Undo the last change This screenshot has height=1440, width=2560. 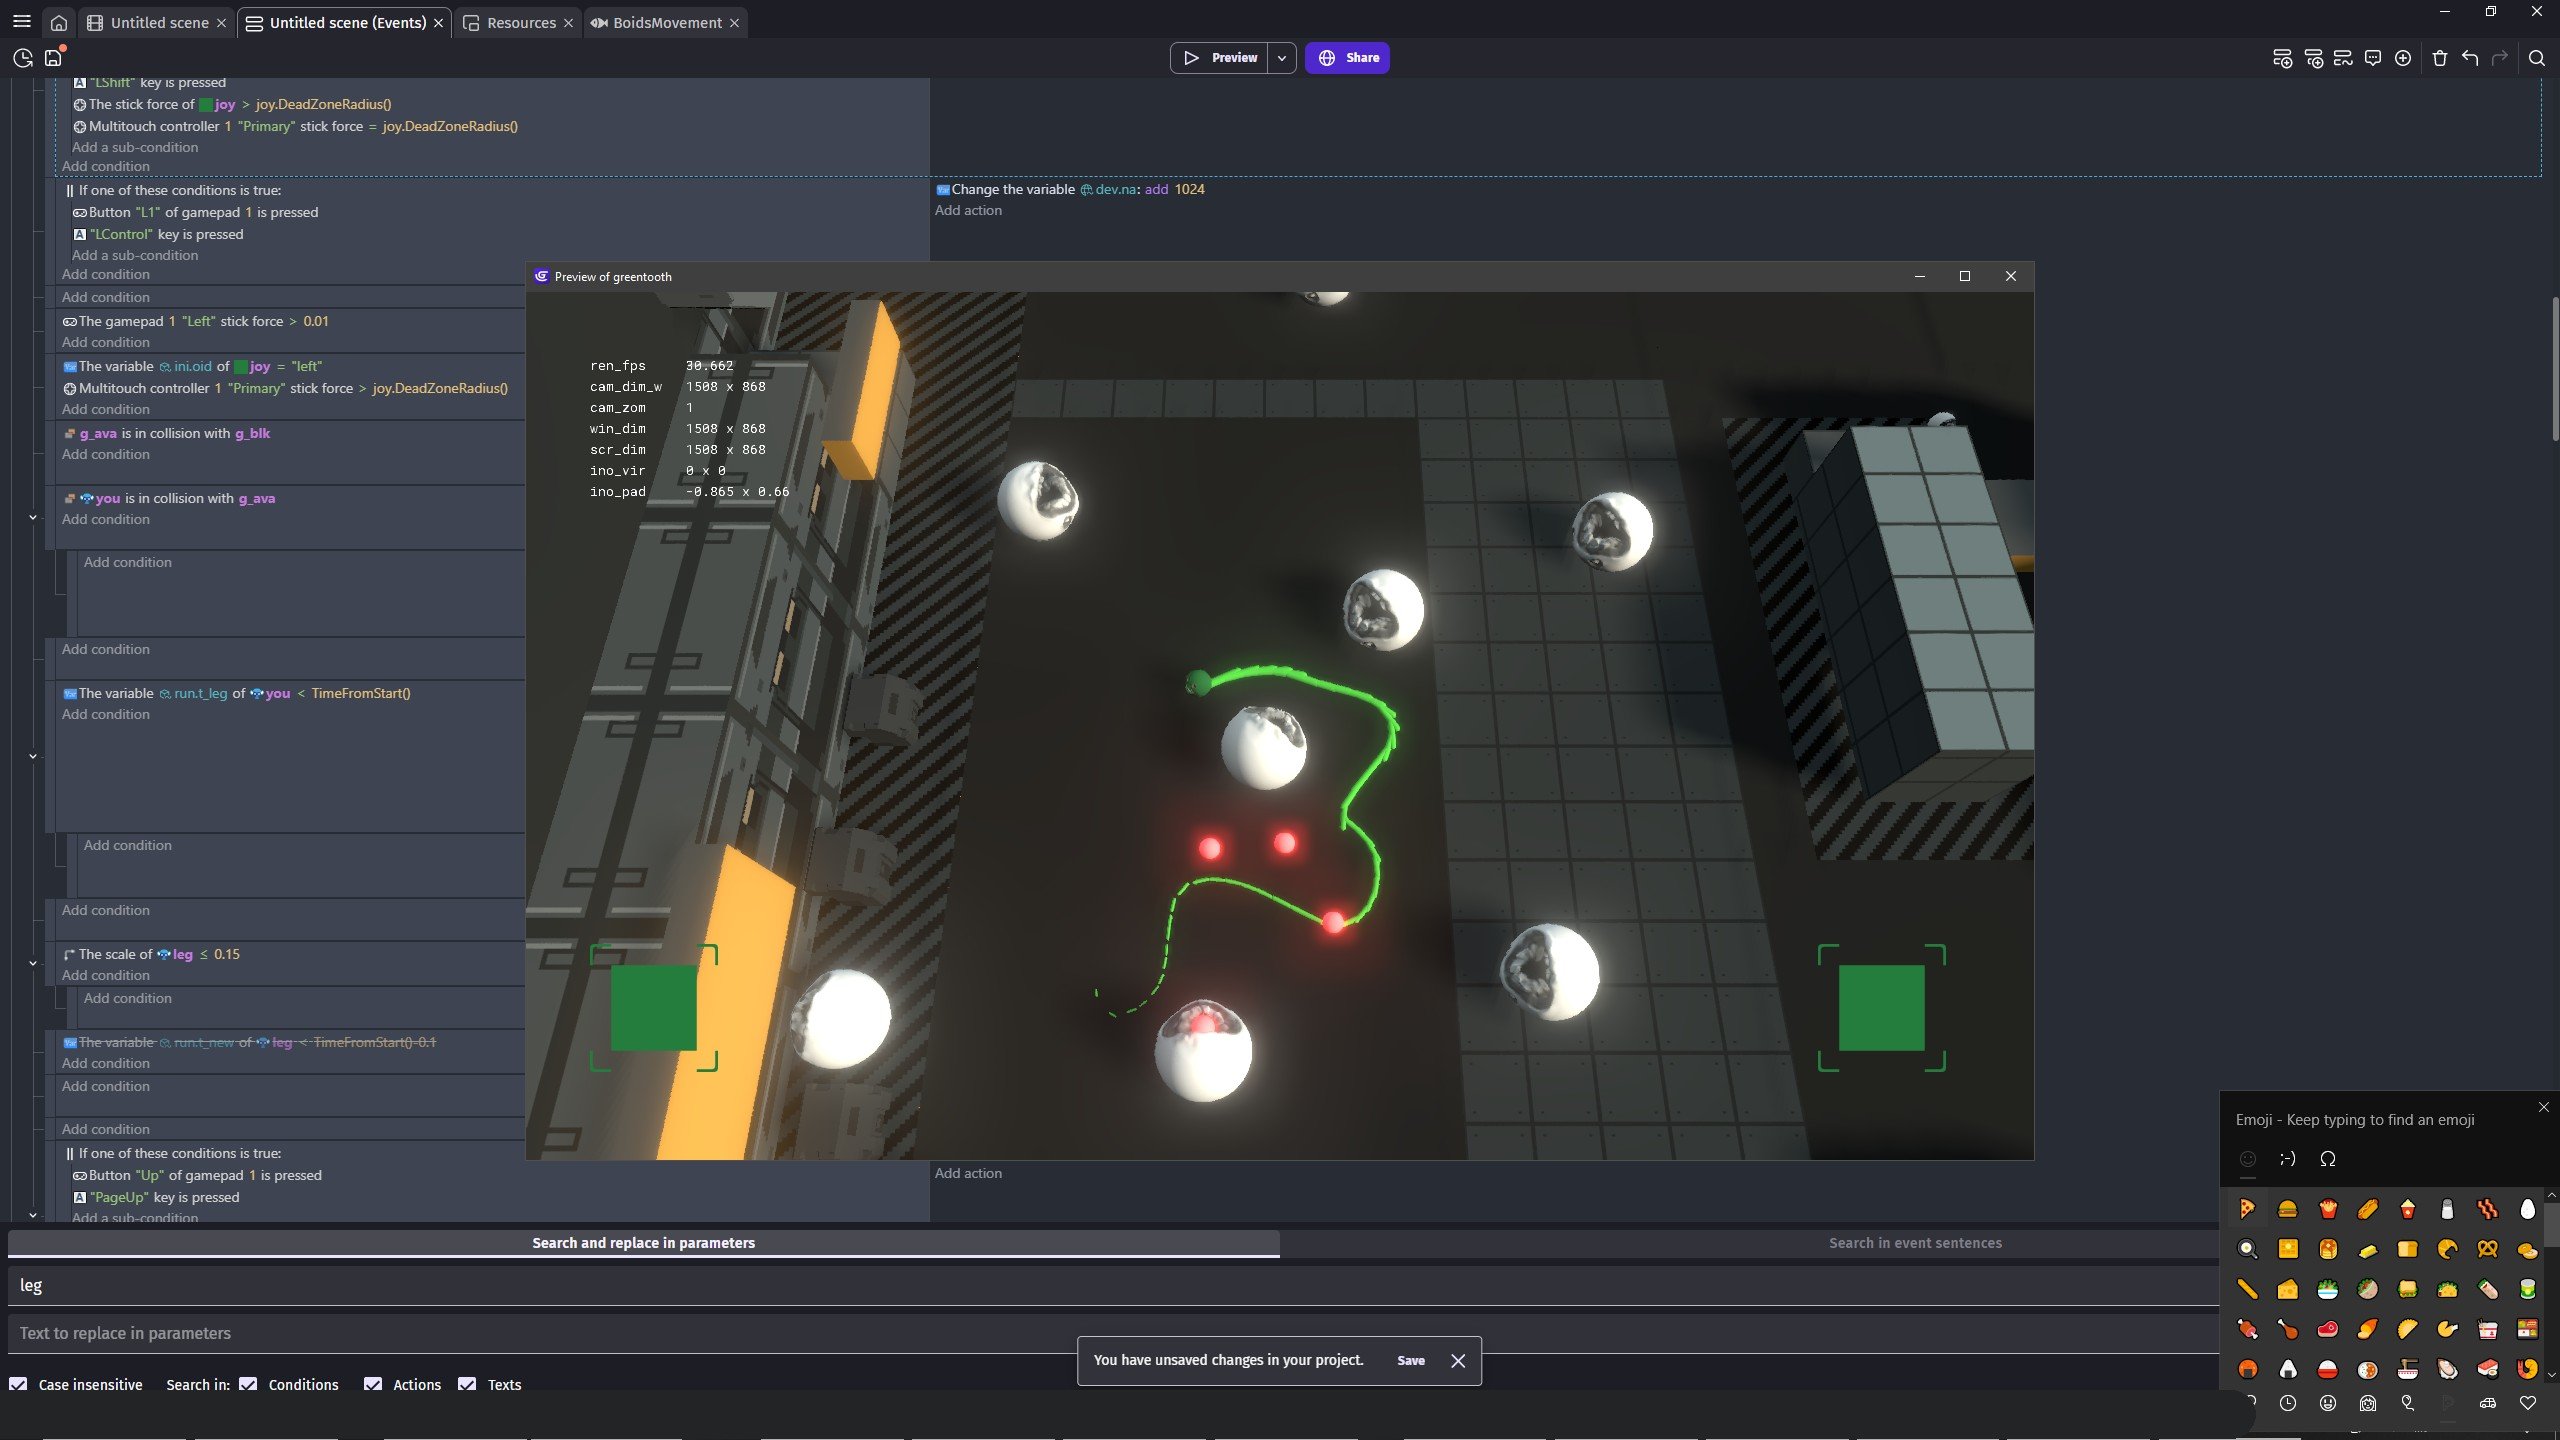(x=2470, y=58)
